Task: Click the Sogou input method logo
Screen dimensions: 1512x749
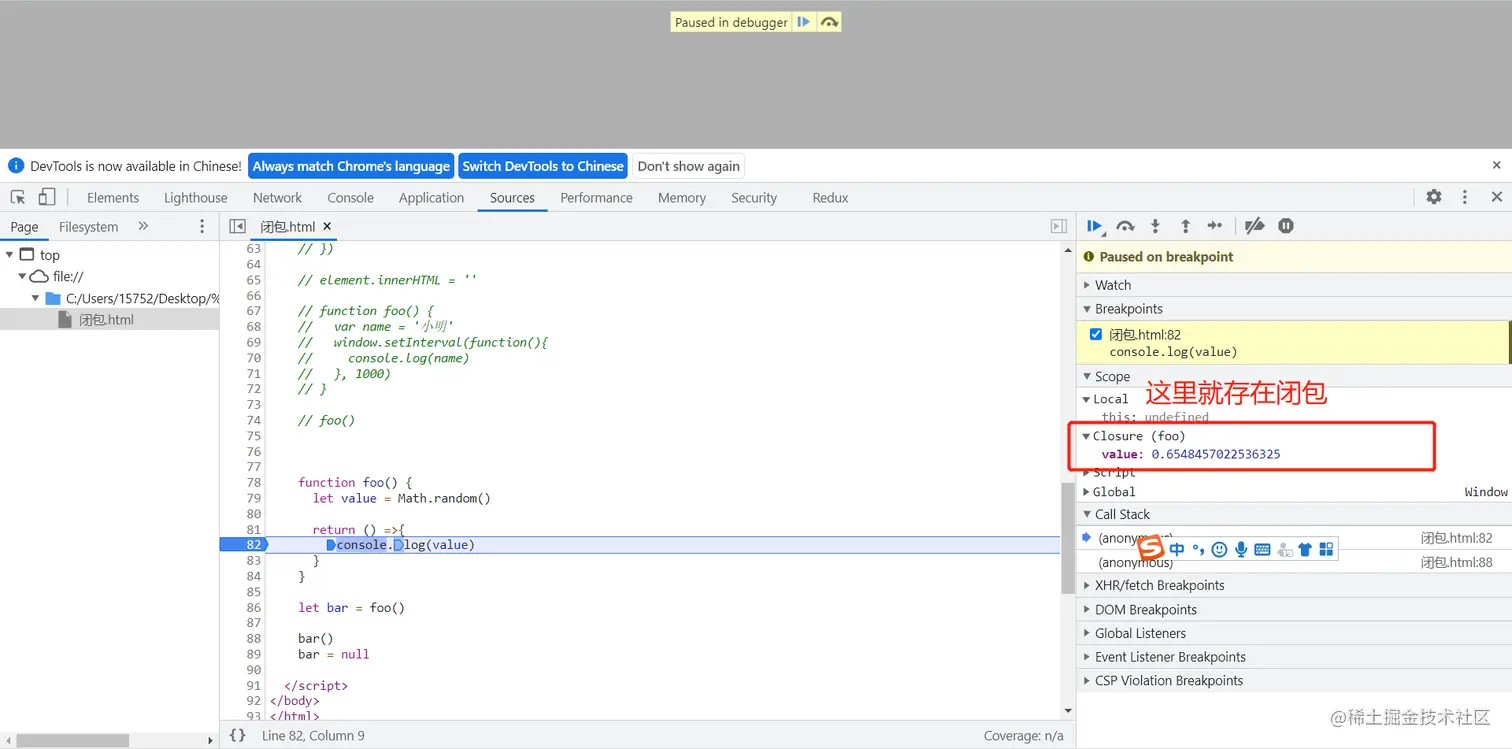Action: tap(1152, 549)
